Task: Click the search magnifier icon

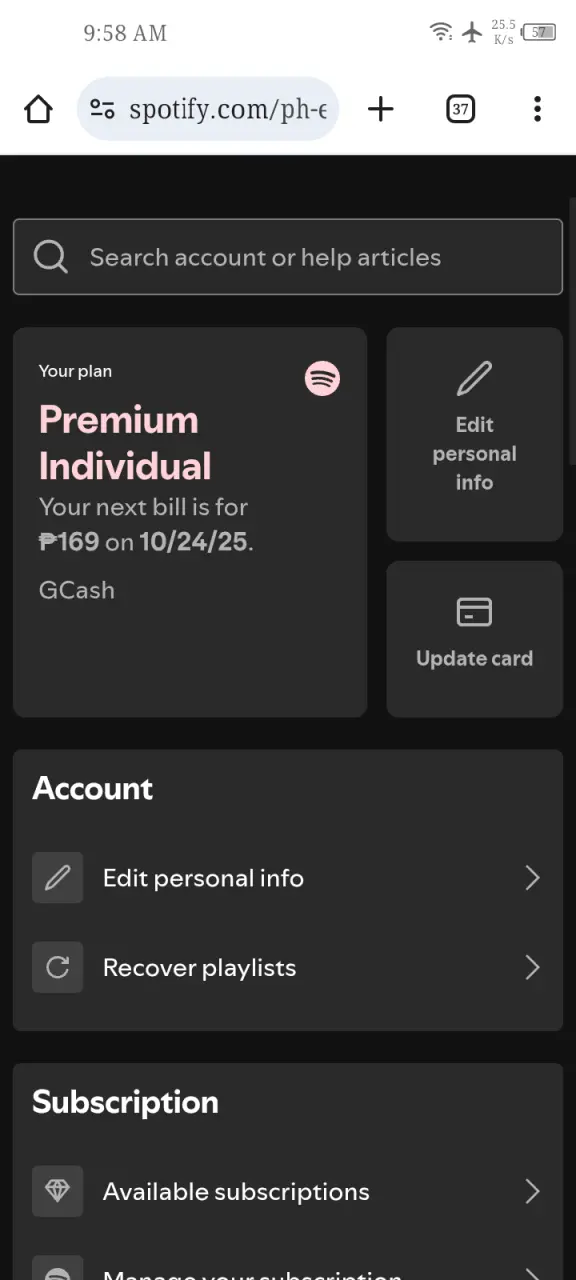Action: click(51, 257)
